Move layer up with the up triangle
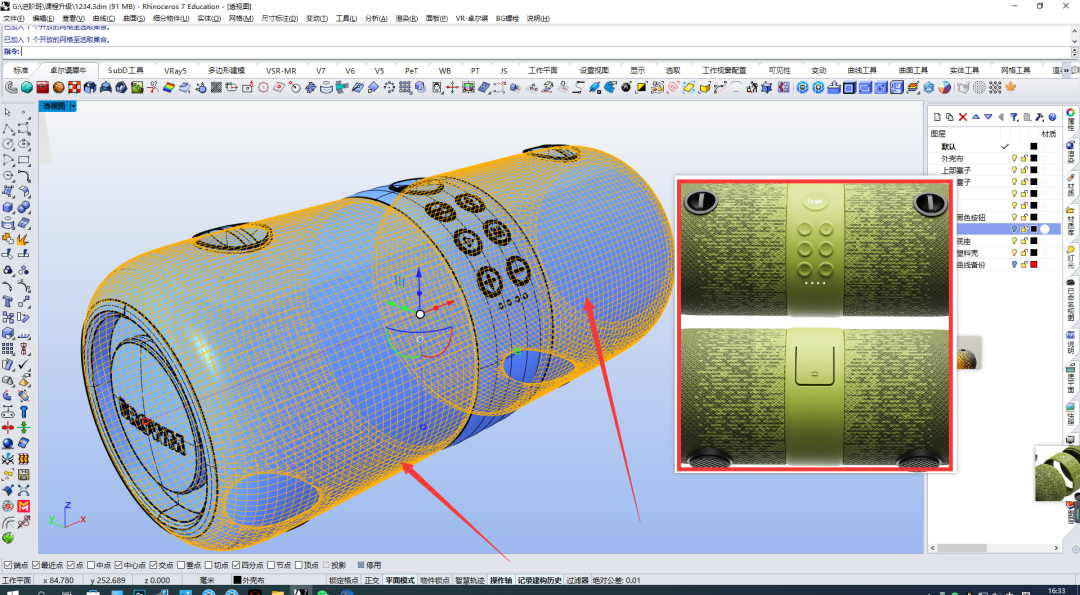 pos(975,117)
